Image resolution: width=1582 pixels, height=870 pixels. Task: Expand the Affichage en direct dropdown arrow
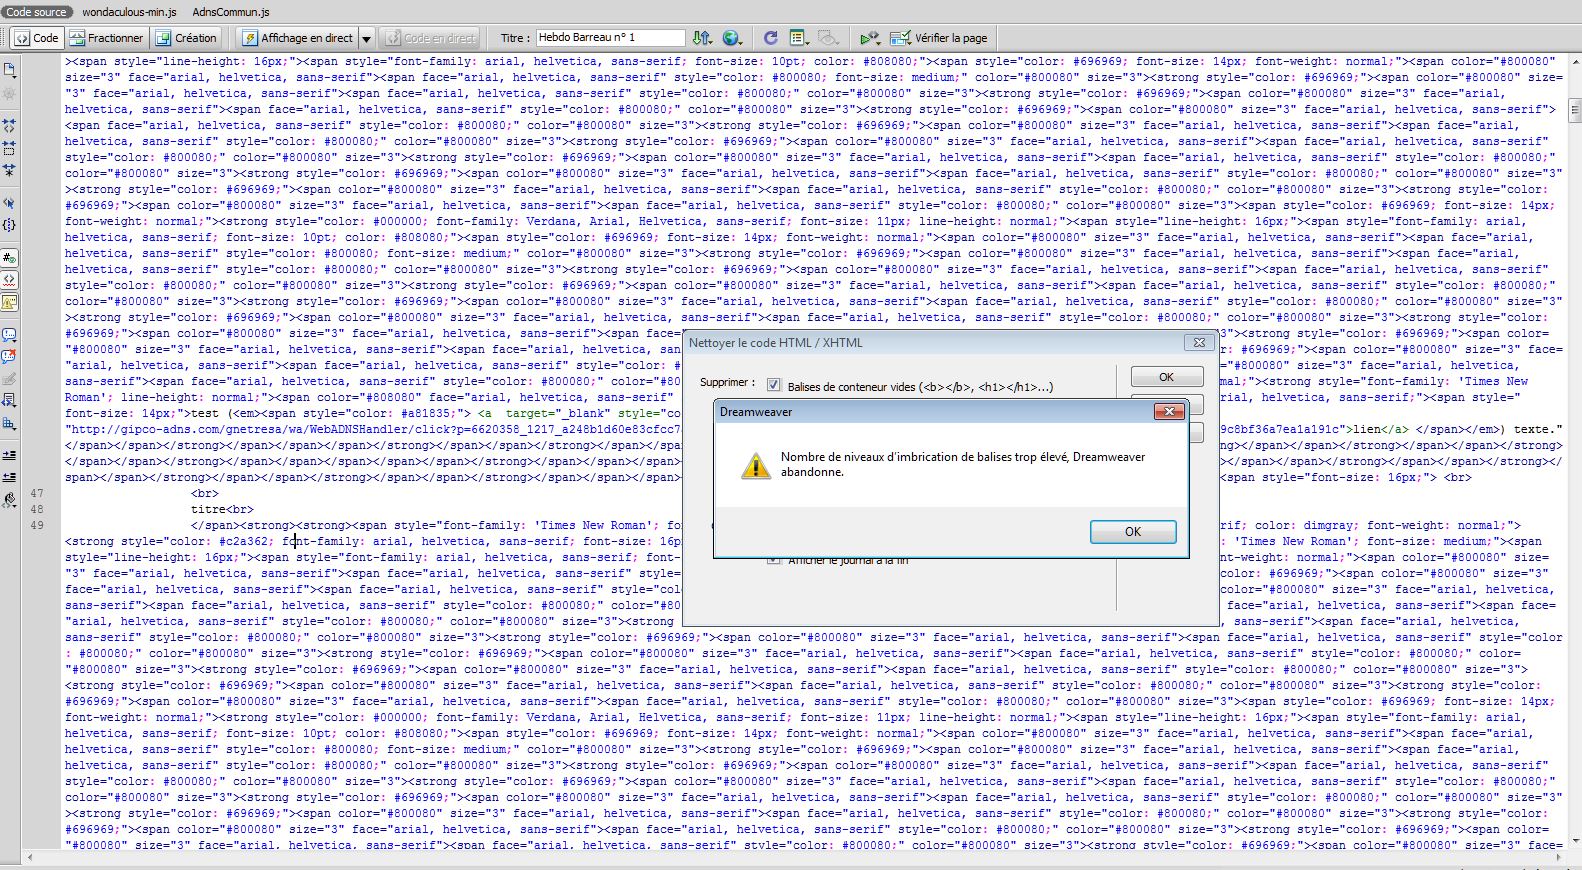366,39
